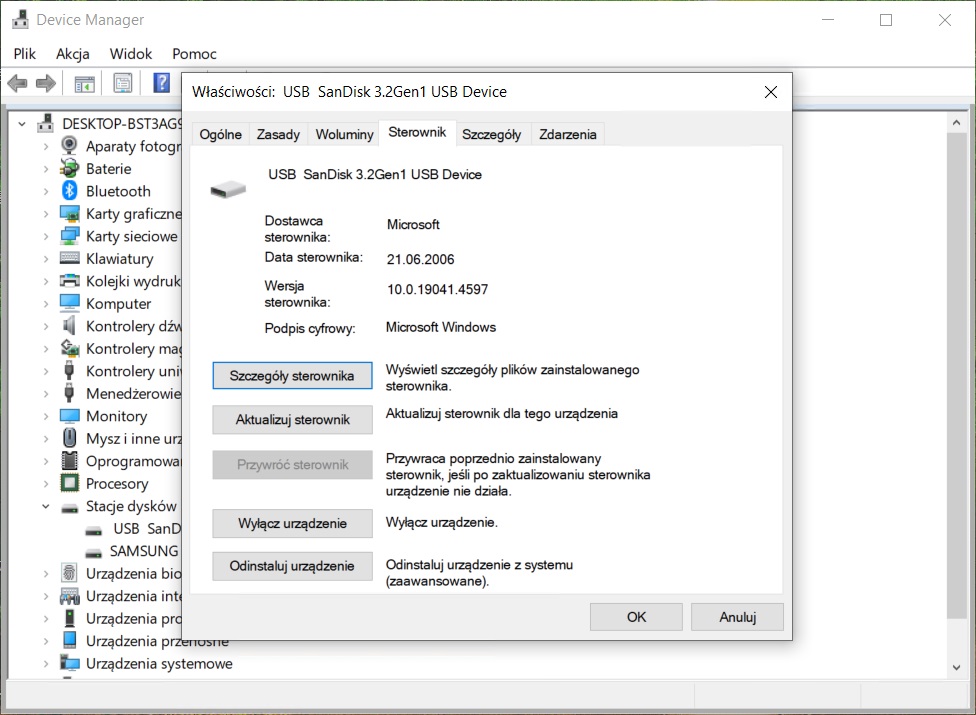Open the Akcja menu
Viewport: 976px width, 715px height.
(73, 54)
